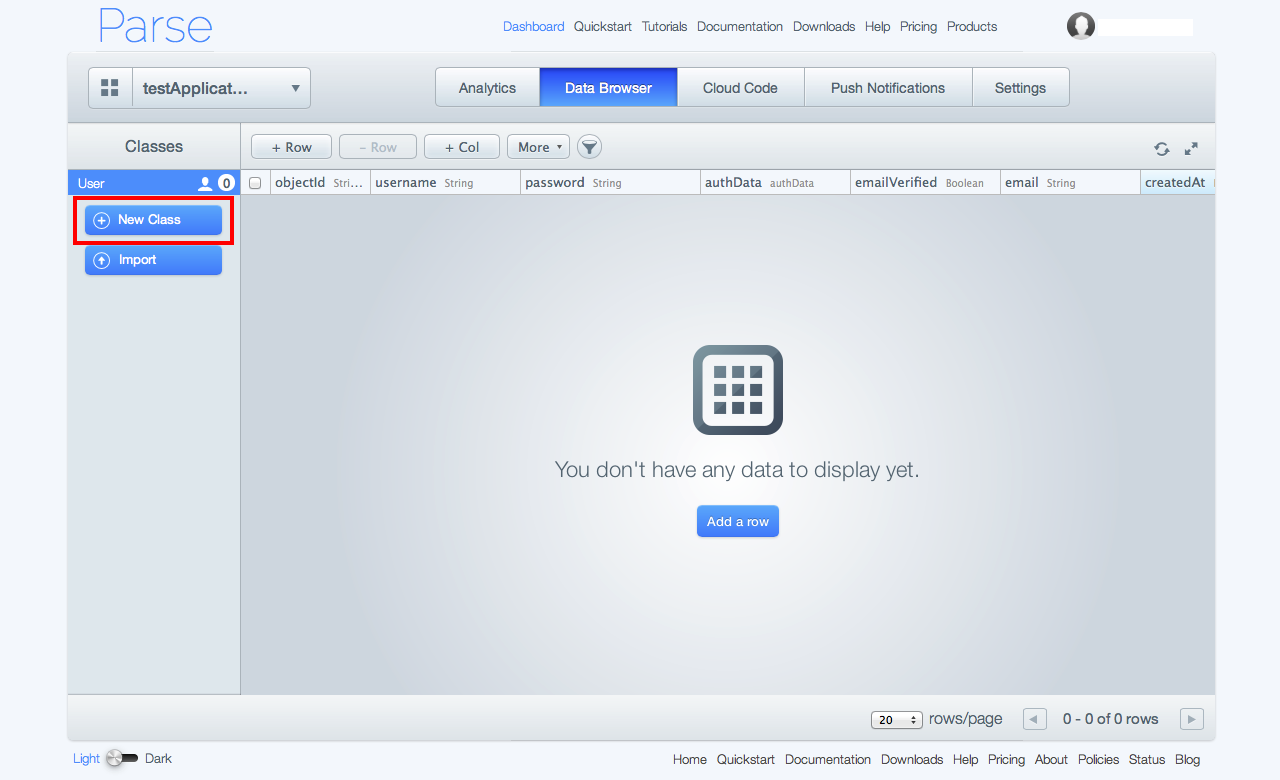The width and height of the screenshot is (1280, 780).
Task: Click the Classes sidebar heading
Action: tap(154, 146)
